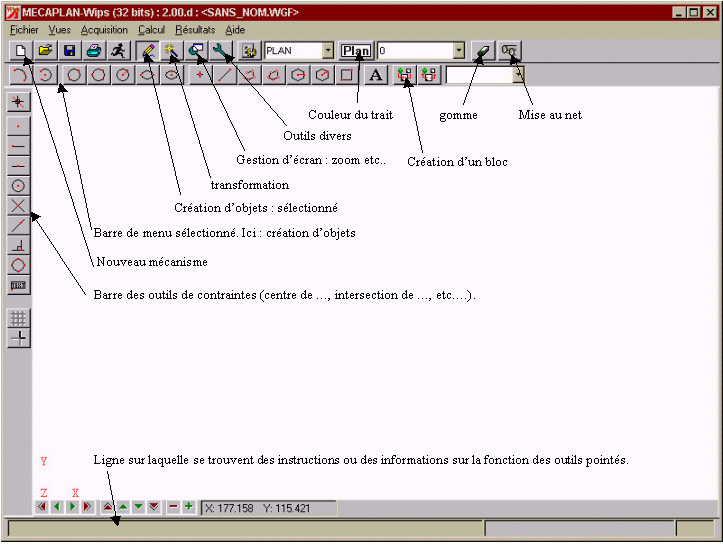
Task: Pan left with single green arrow
Action: [57, 507]
